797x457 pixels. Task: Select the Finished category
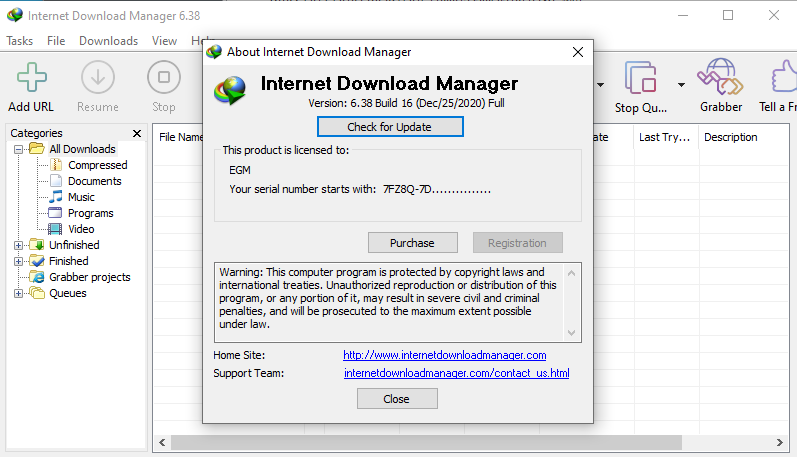click(x=69, y=261)
